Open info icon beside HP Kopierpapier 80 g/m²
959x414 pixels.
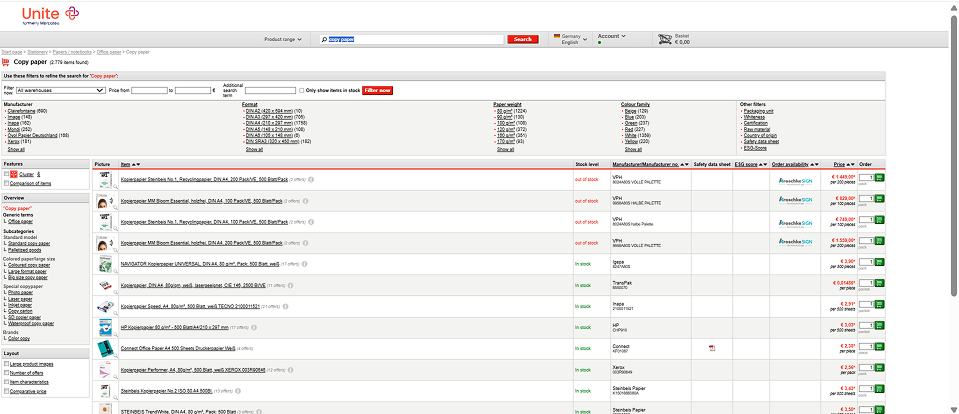[x=256, y=327]
